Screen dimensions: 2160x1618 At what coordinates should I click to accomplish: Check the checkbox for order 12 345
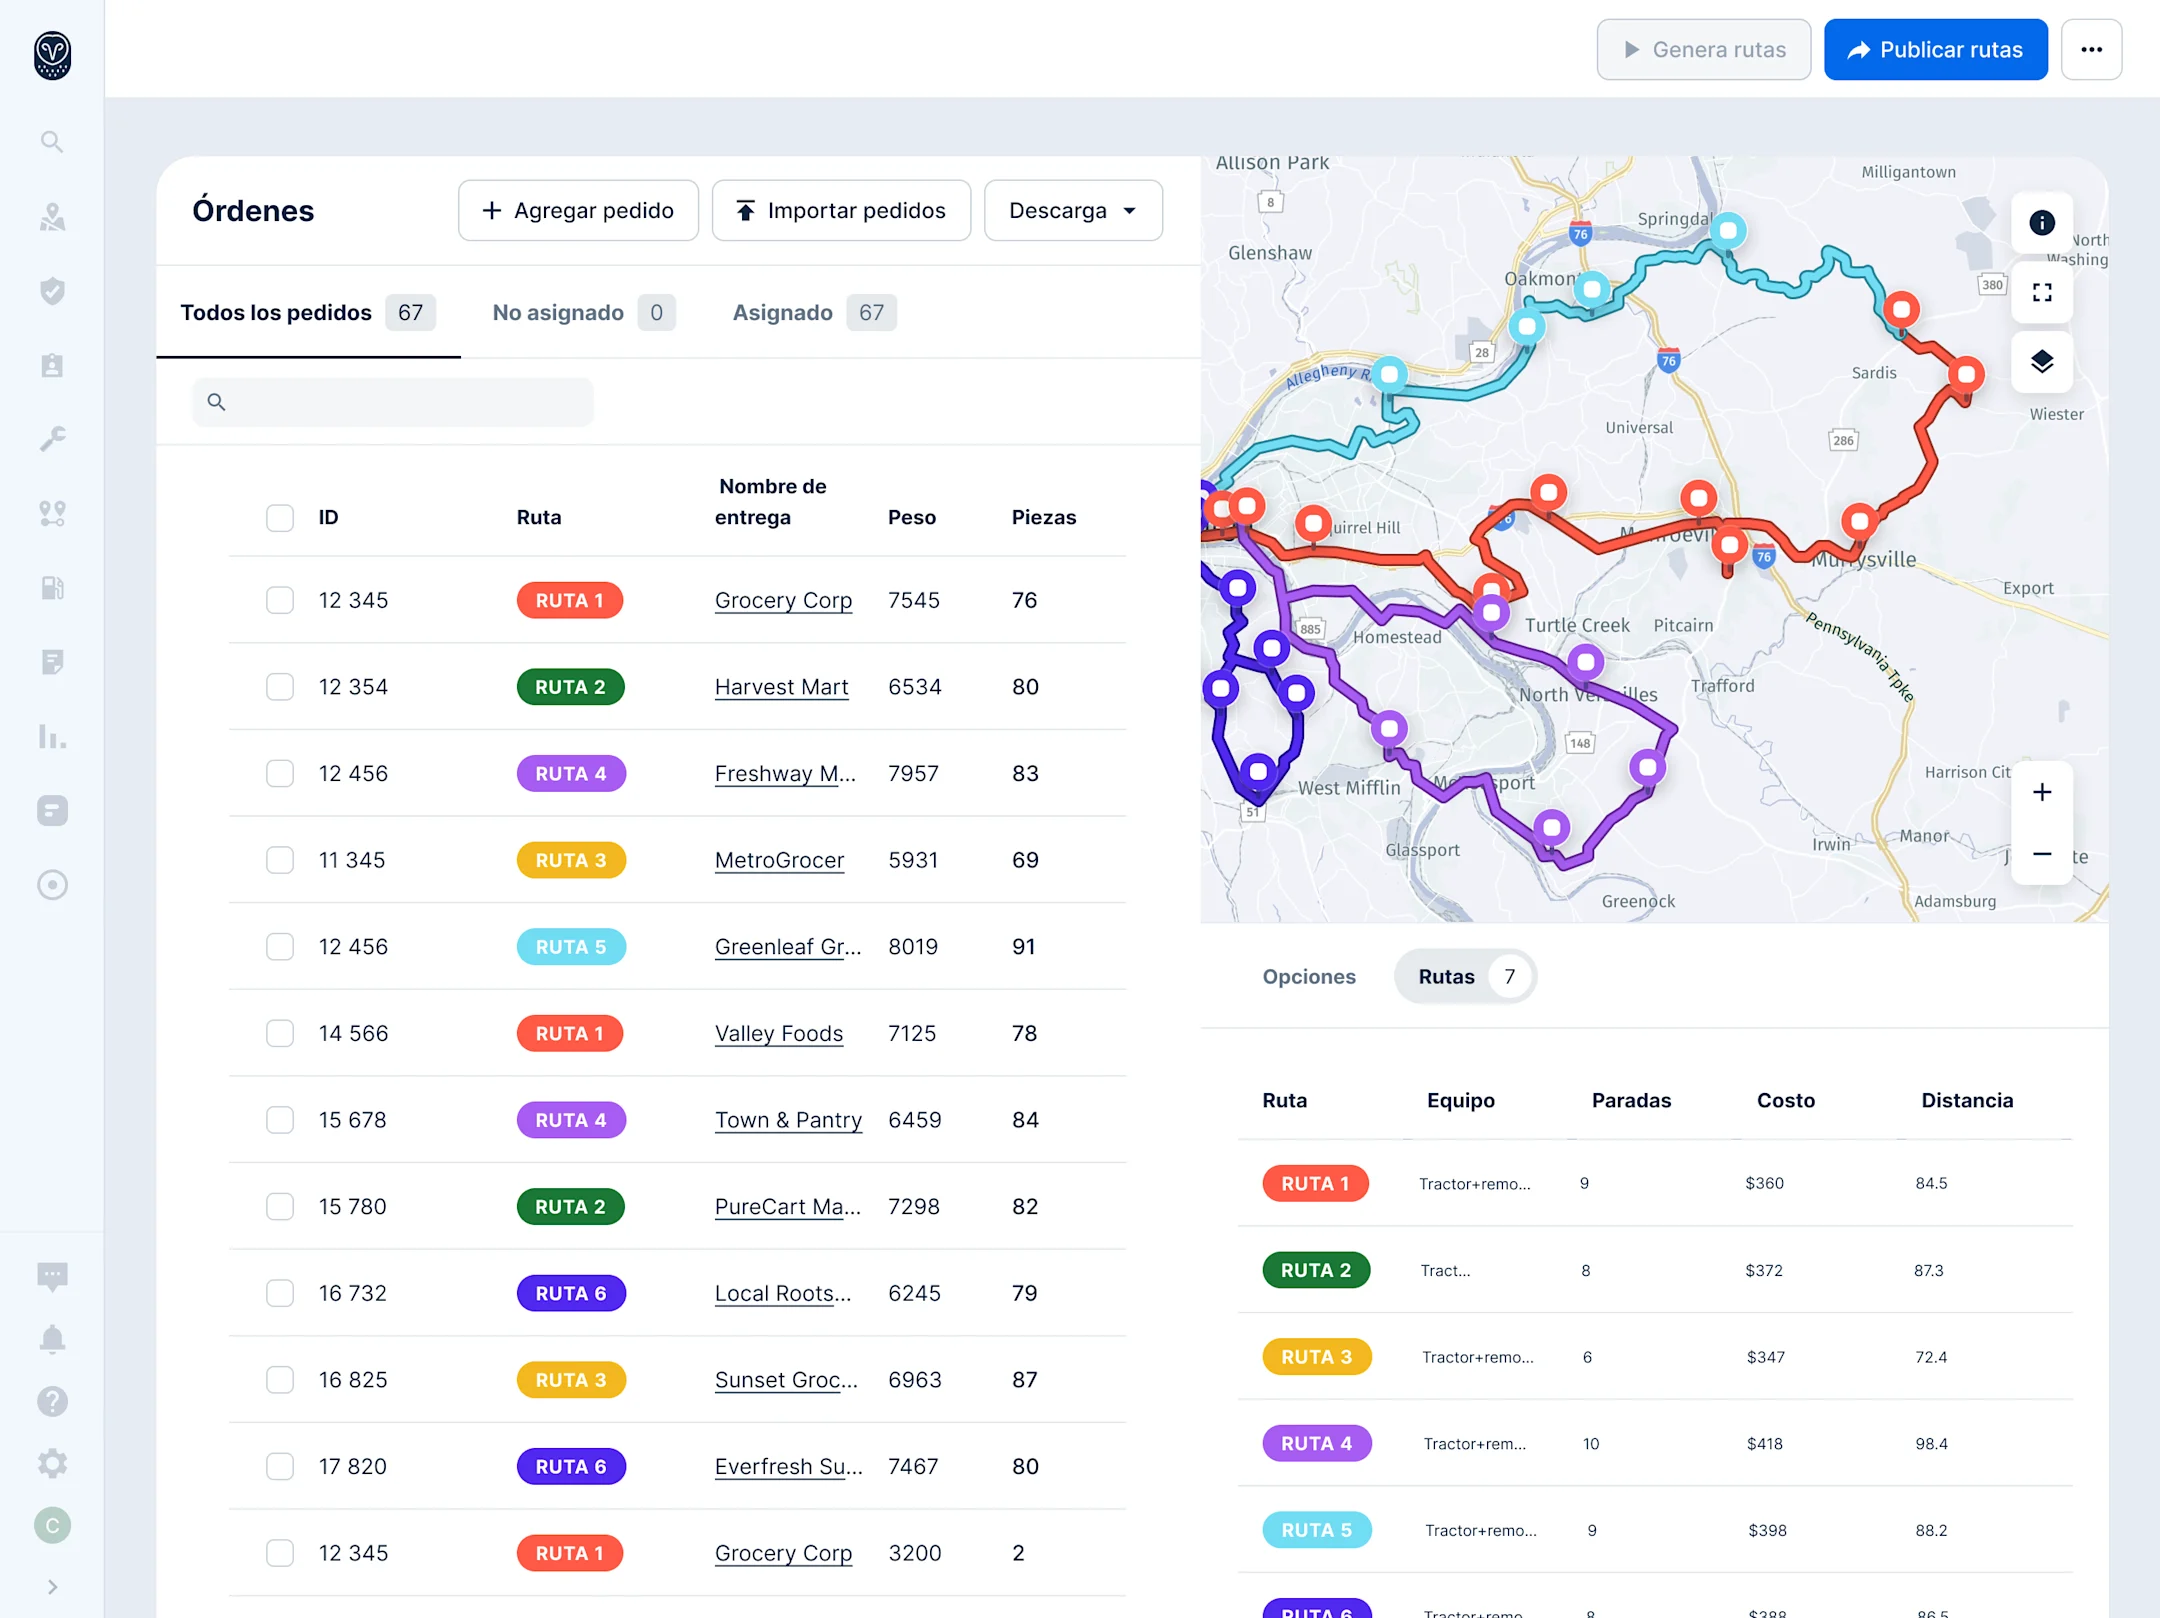tap(280, 600)
